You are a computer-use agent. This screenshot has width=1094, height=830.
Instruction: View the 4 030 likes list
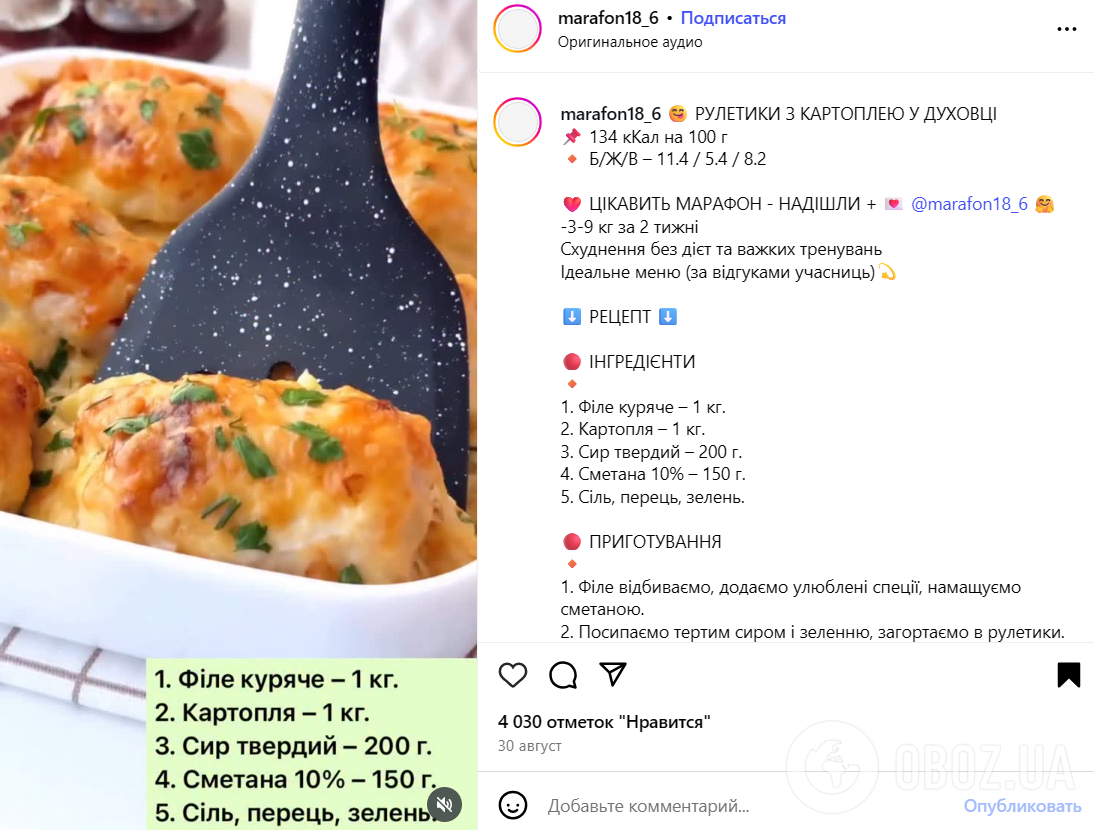coord(604,722)
